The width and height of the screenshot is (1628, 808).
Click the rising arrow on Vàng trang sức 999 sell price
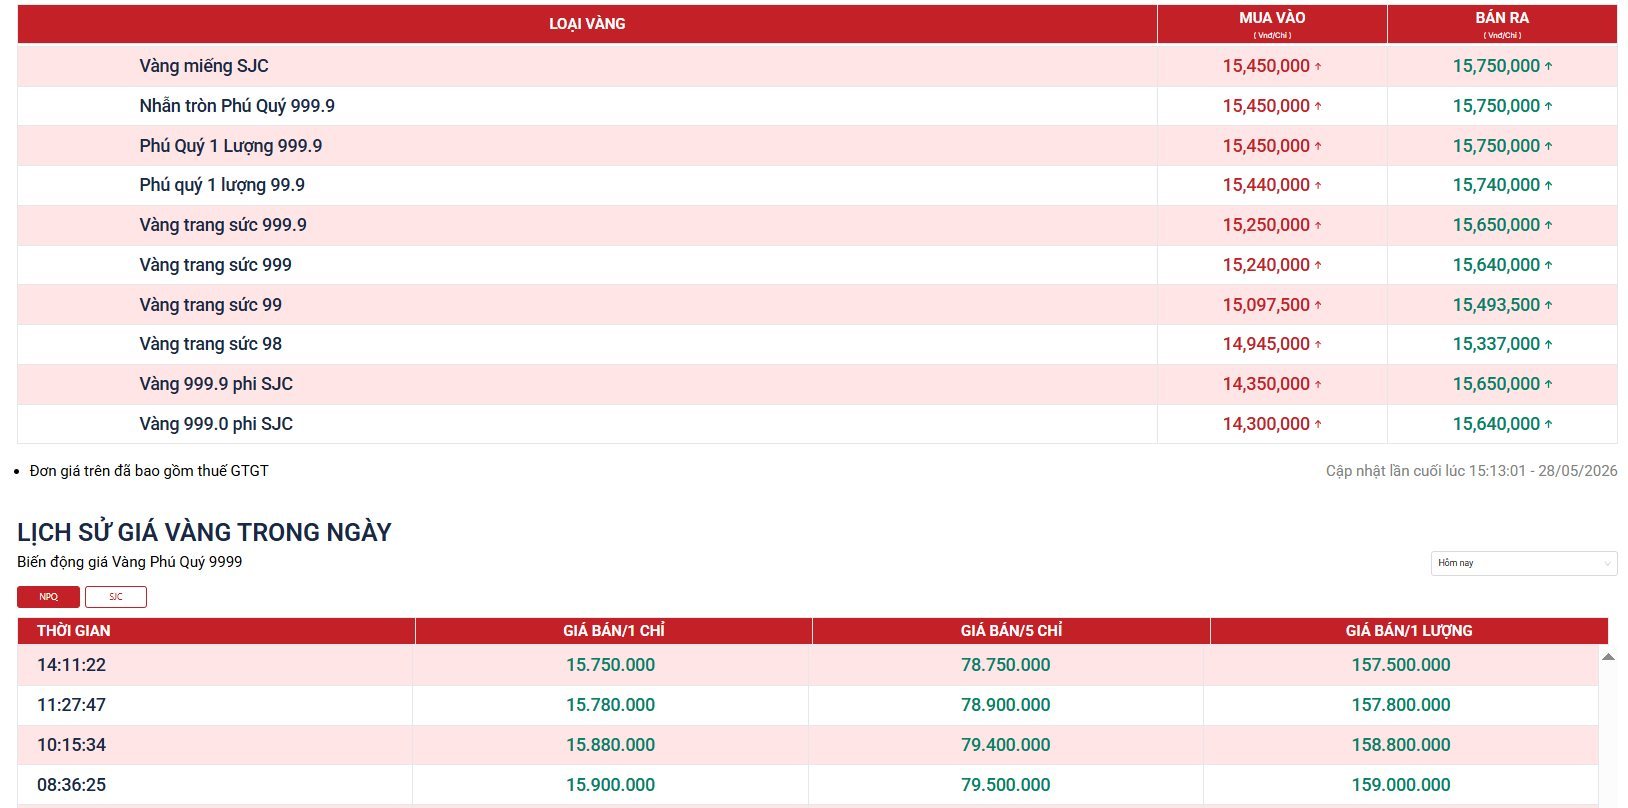click(1548, 265)
